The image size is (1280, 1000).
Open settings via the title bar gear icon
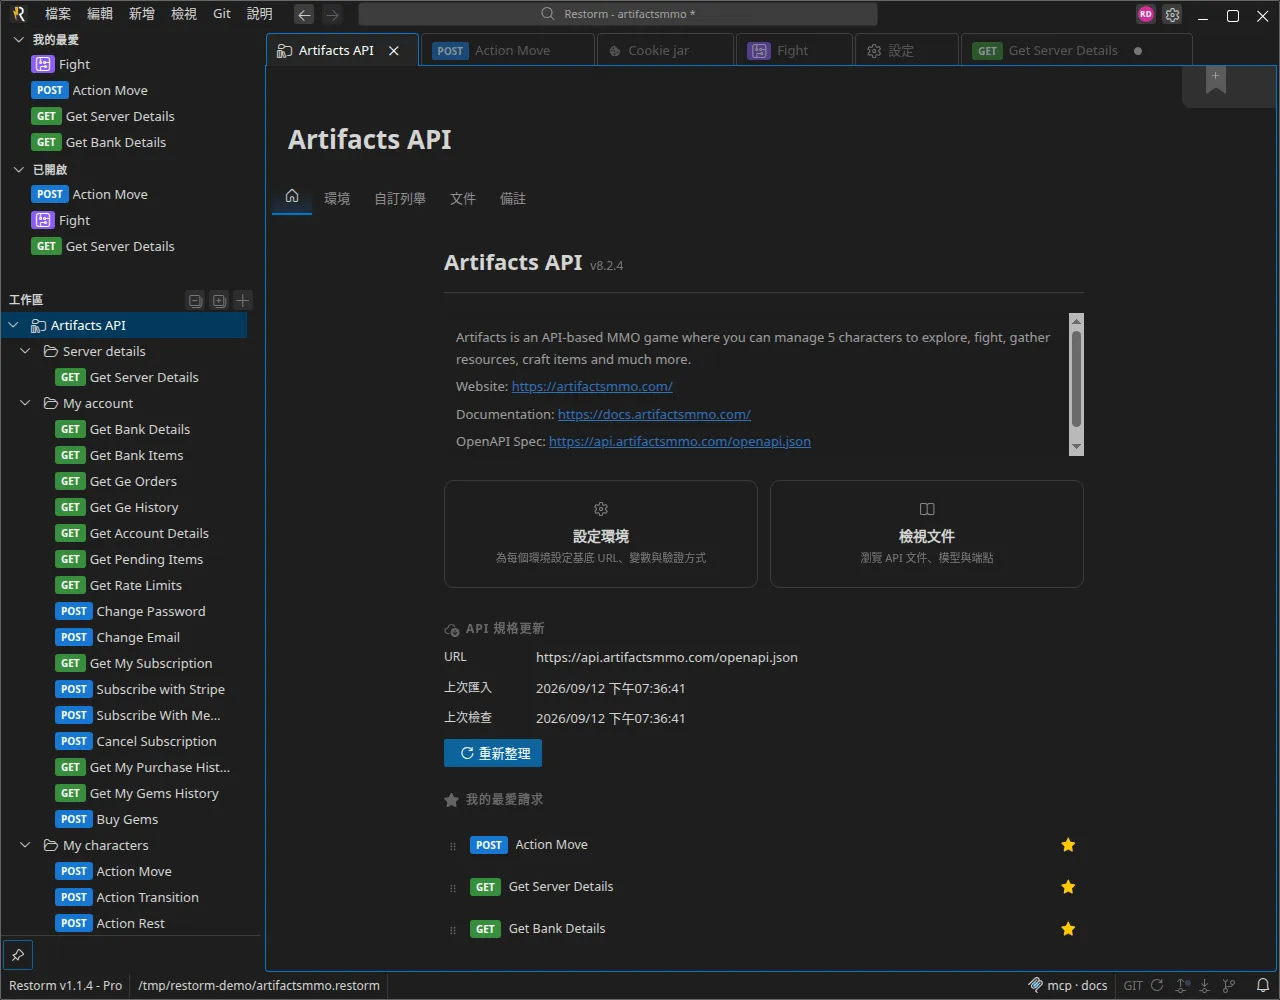[x=1173, y=14]
